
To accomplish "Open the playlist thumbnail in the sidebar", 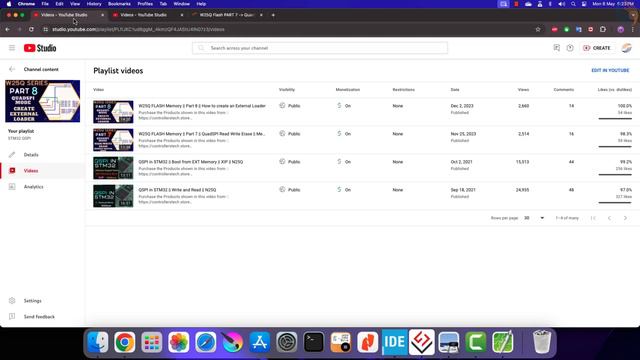I will click(42, 101).
